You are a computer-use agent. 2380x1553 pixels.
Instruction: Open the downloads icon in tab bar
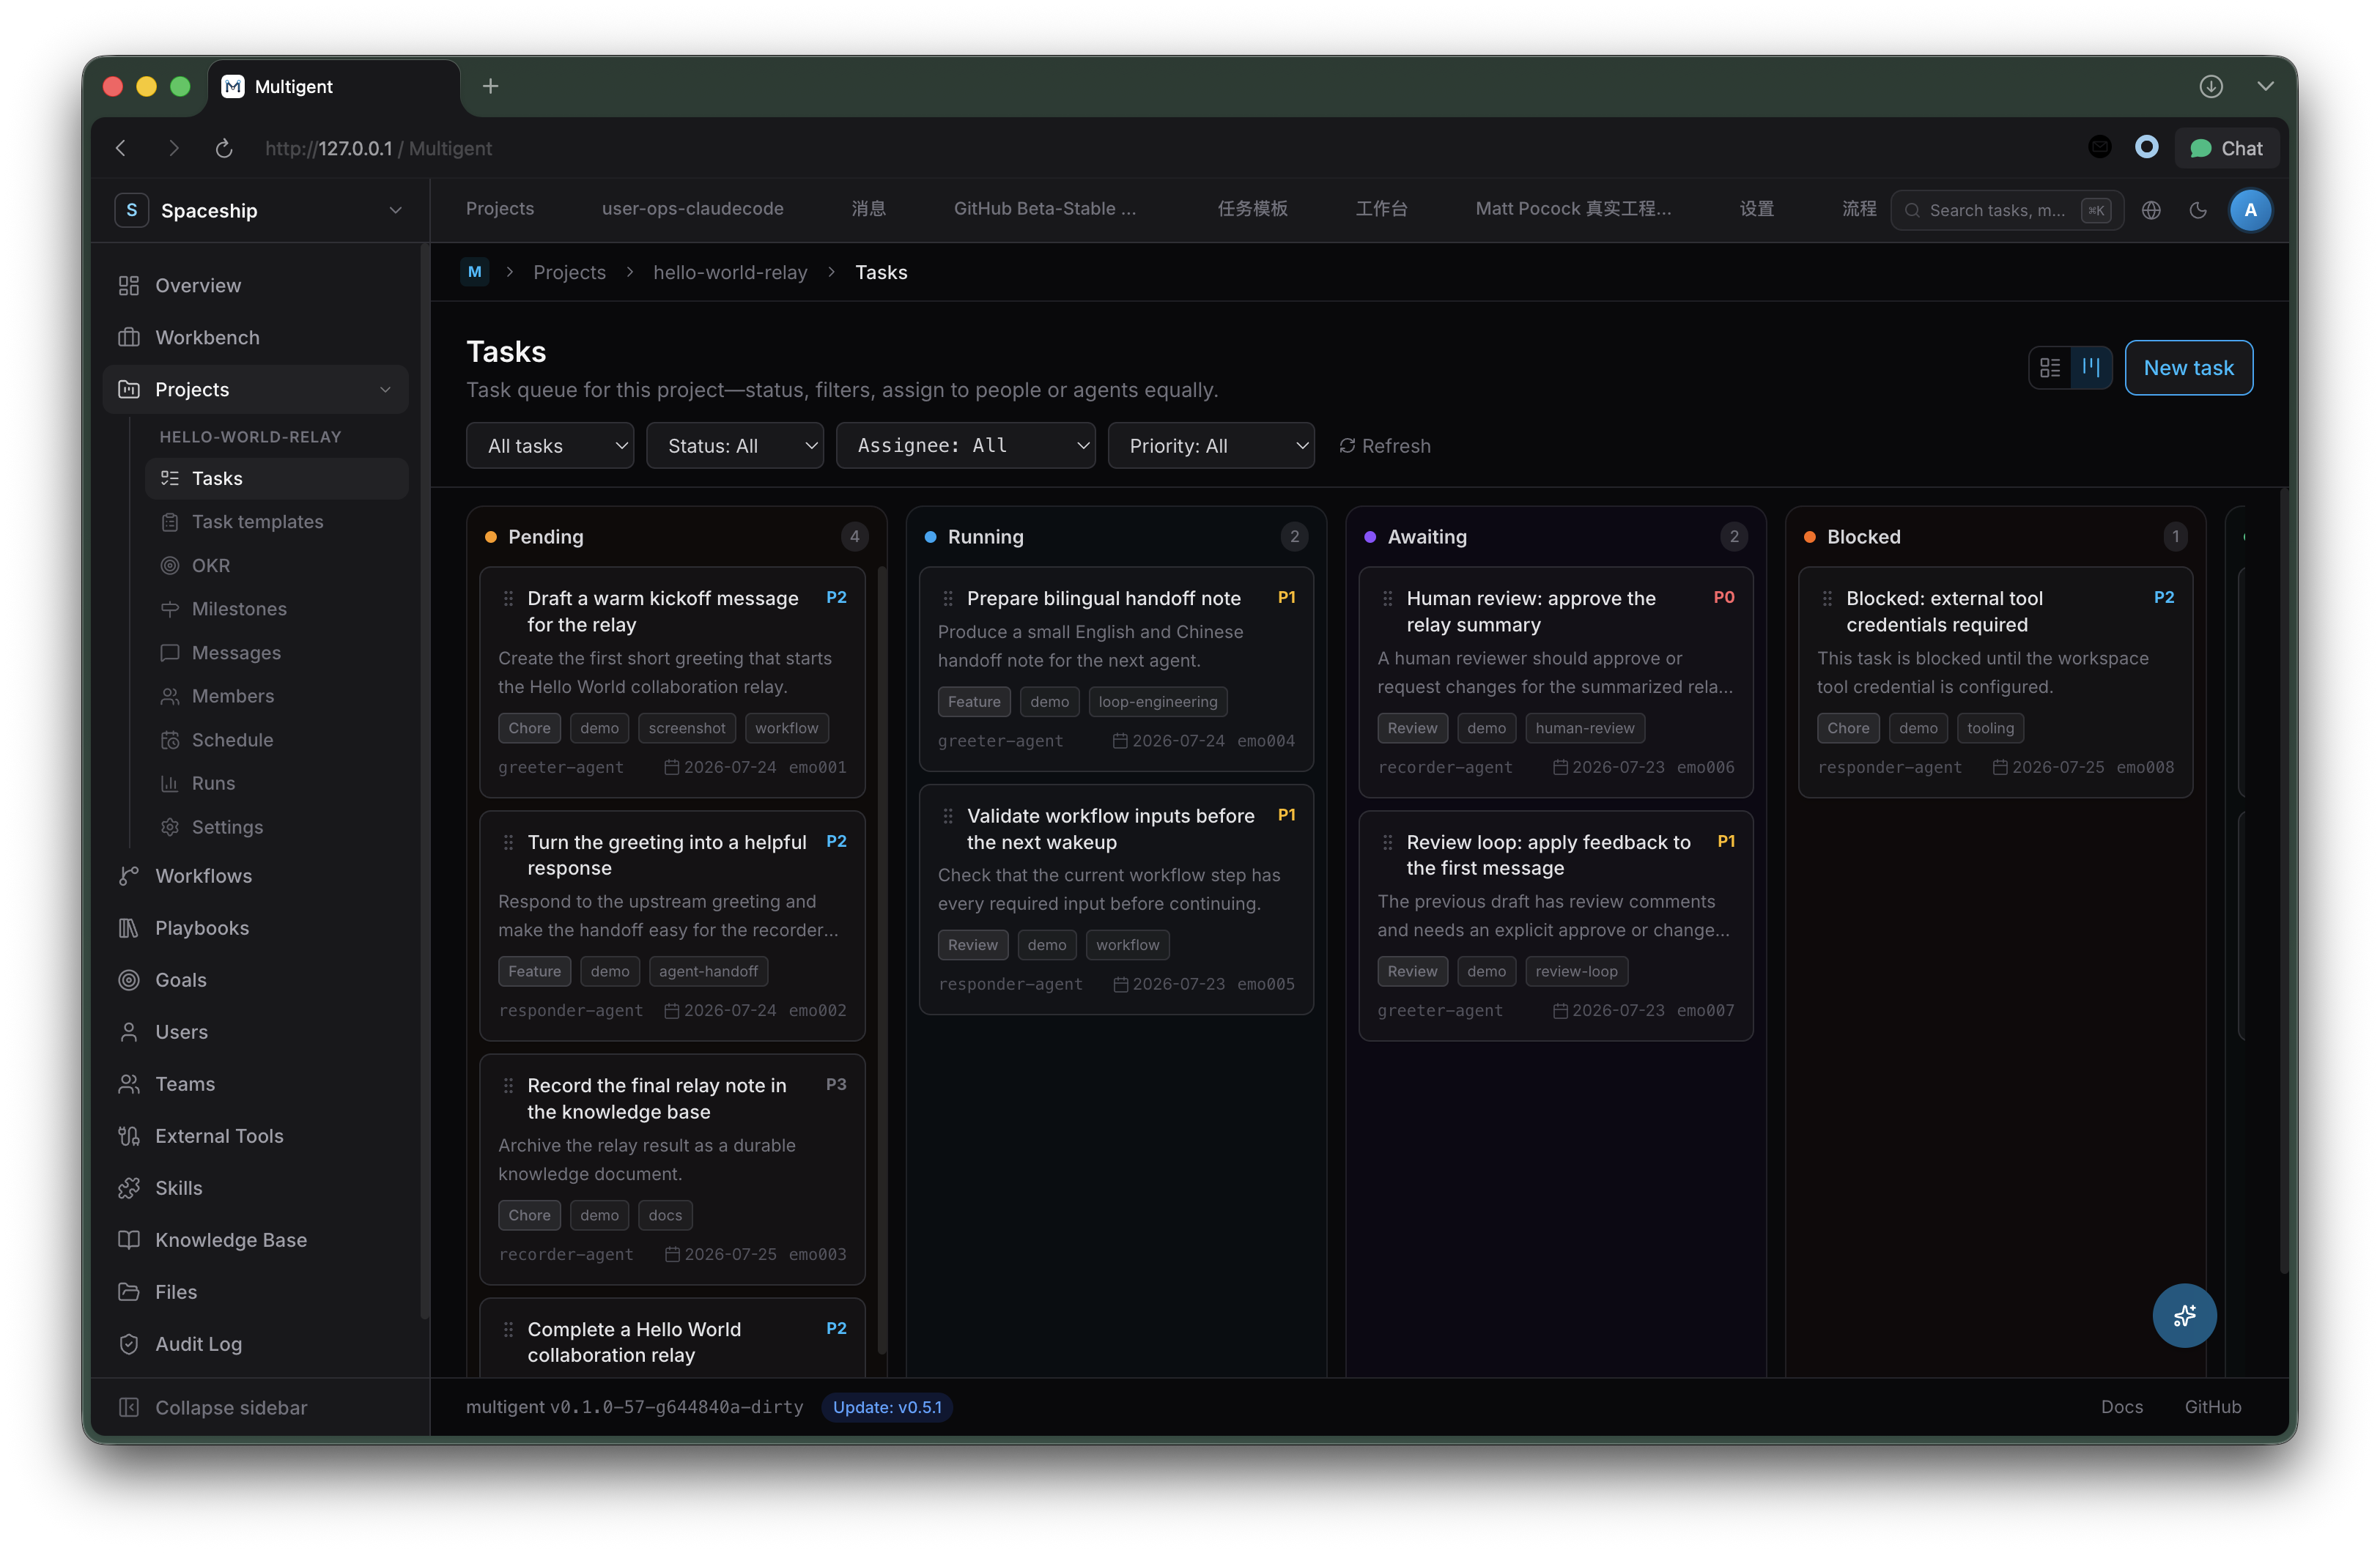(x=2211, y=87)
